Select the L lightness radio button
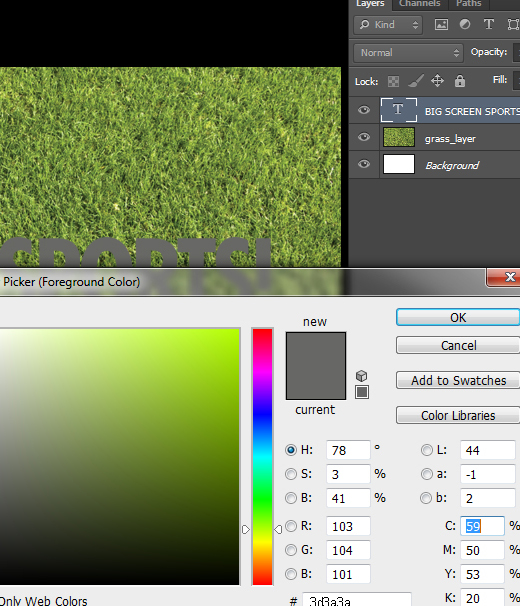This screenshot has width=520, height=606. coord(426,450)
